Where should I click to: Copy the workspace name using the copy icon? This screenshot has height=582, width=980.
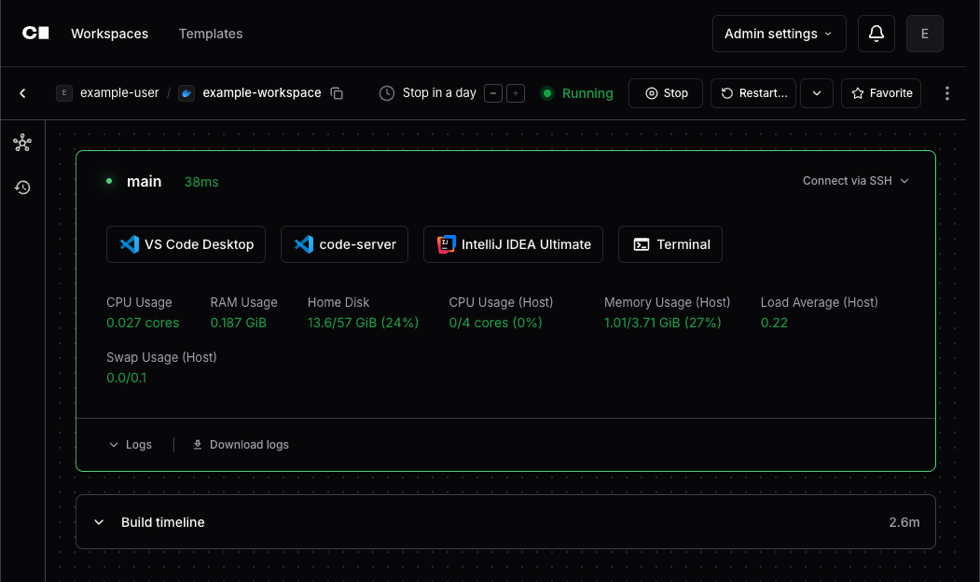(x=336, y=92)
